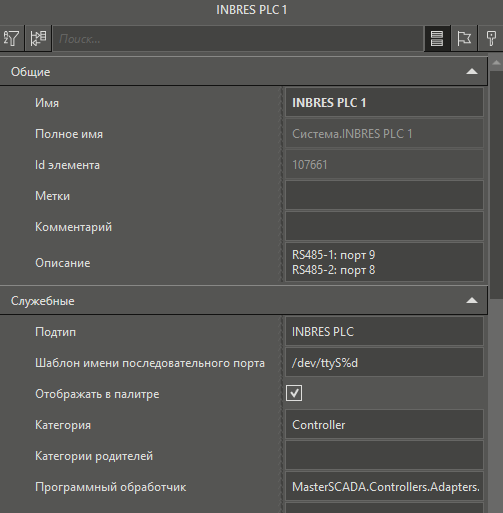Edit the Описание RS485 ports field

point(384,262)
